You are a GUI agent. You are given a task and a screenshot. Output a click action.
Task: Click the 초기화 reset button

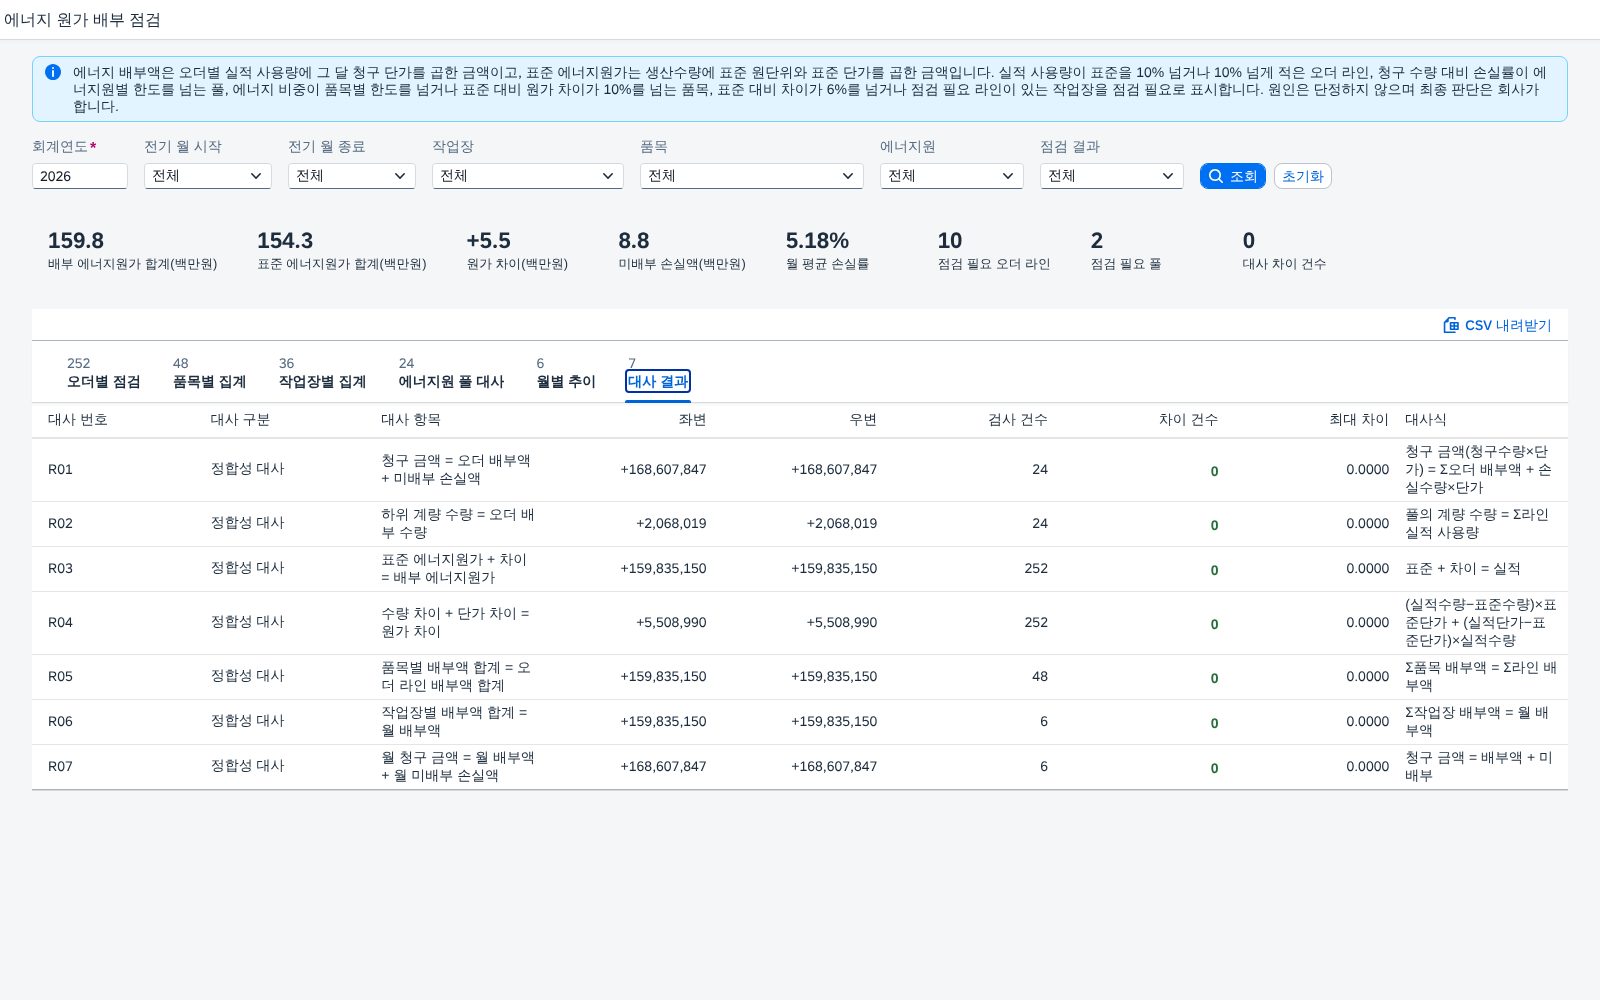1302,176
